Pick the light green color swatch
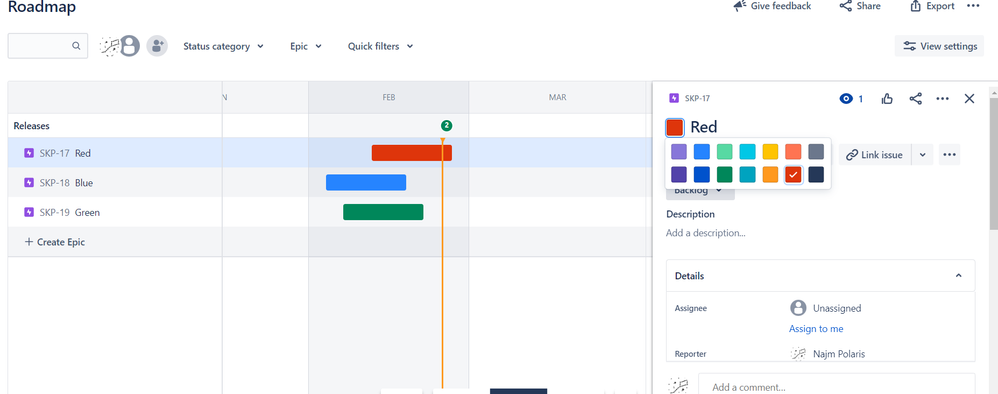 pos(725,151)
